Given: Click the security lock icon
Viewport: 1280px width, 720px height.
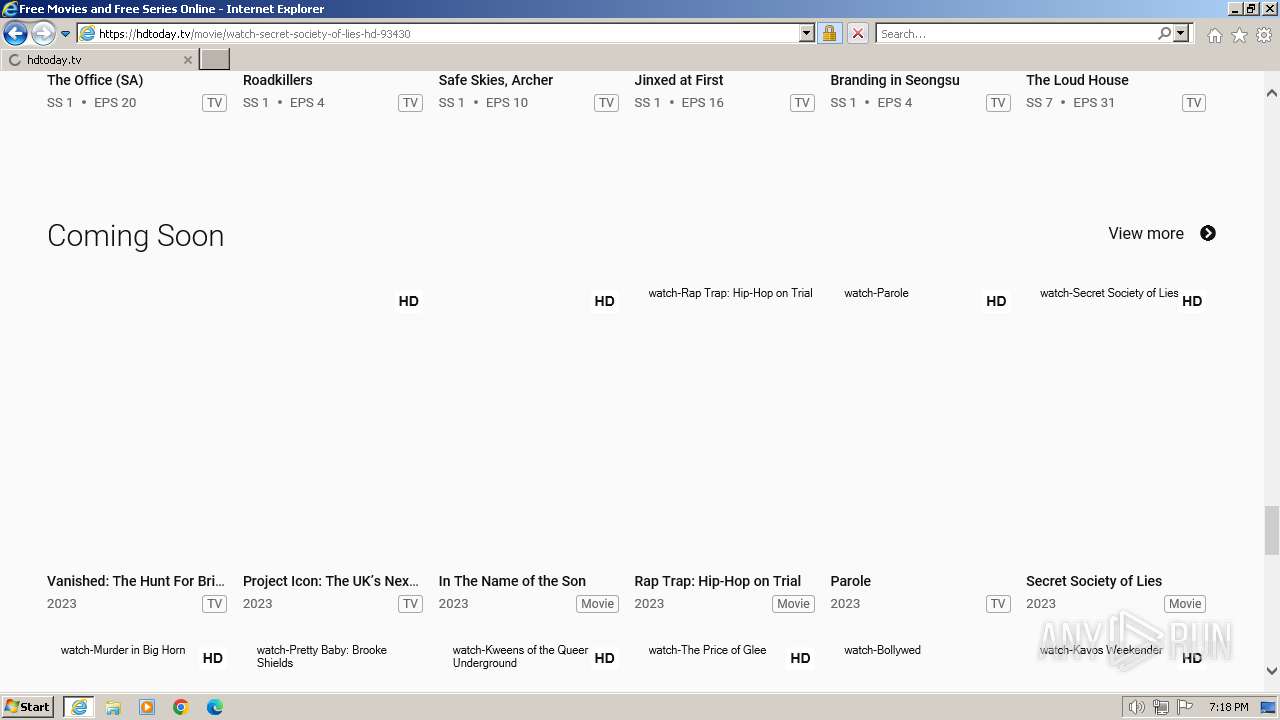Looking at the screenshot, I should [829, 34].
